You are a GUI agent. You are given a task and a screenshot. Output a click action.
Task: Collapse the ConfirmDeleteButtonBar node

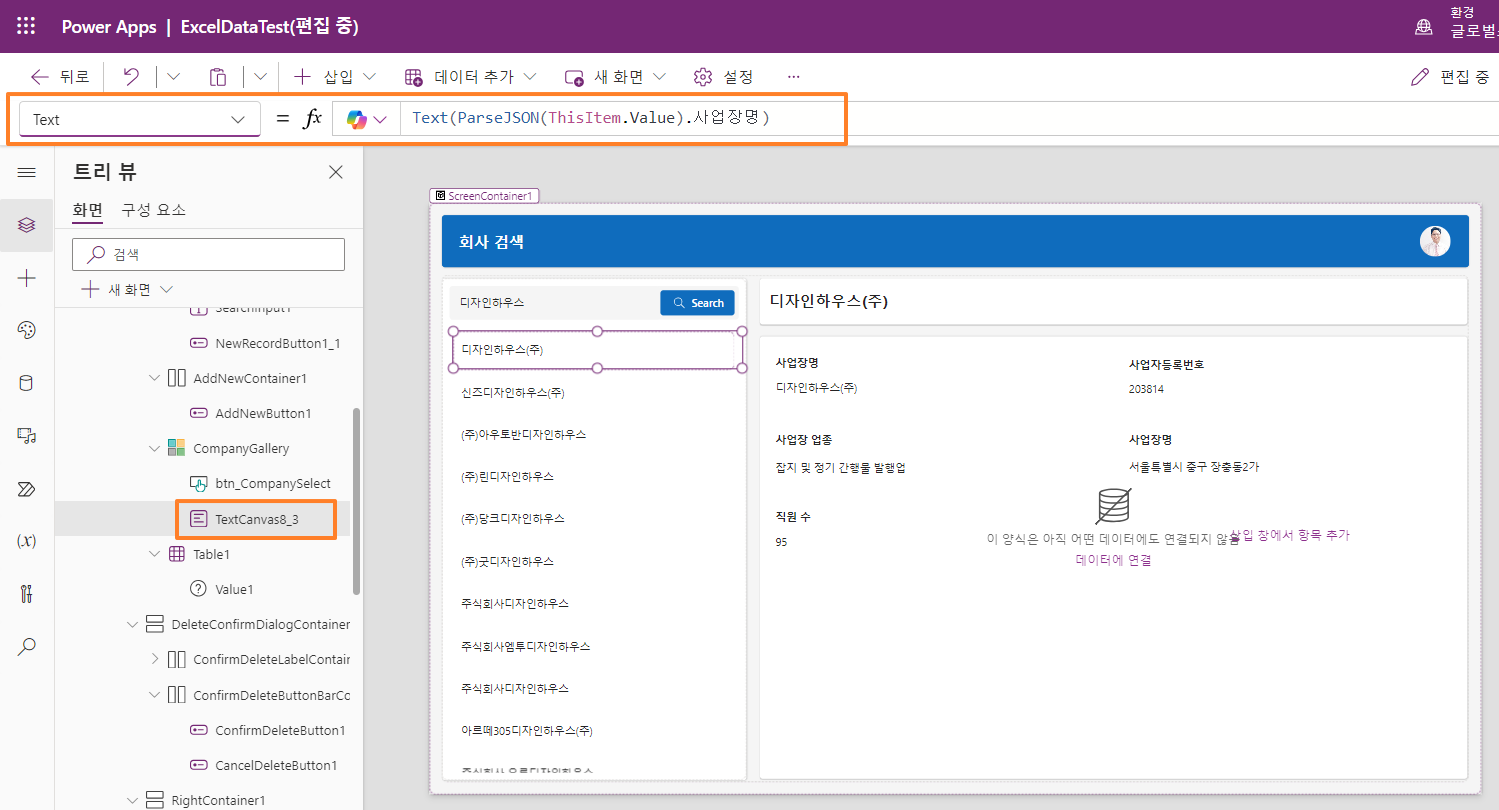pyautogui.click(x=154, y=695)
